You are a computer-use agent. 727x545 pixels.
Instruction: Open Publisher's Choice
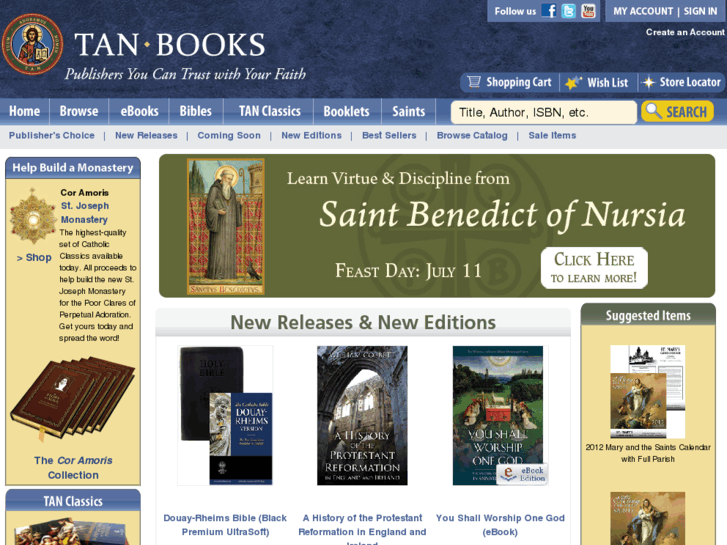coord(51,135)
